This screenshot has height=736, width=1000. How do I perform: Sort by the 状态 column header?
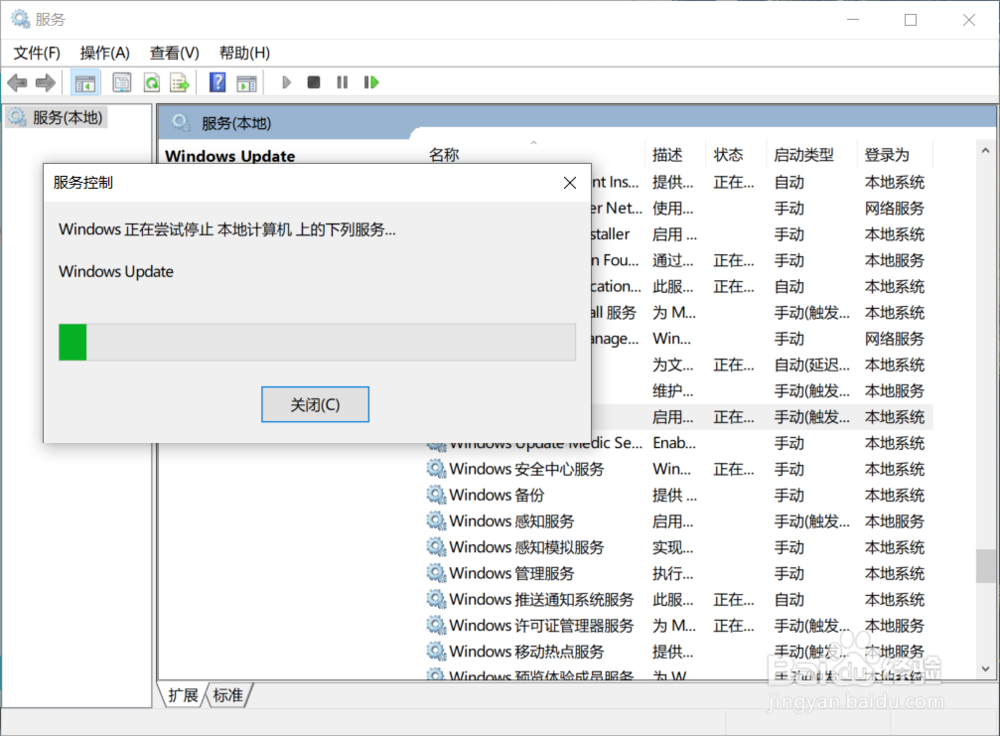[x=728, y=155]
